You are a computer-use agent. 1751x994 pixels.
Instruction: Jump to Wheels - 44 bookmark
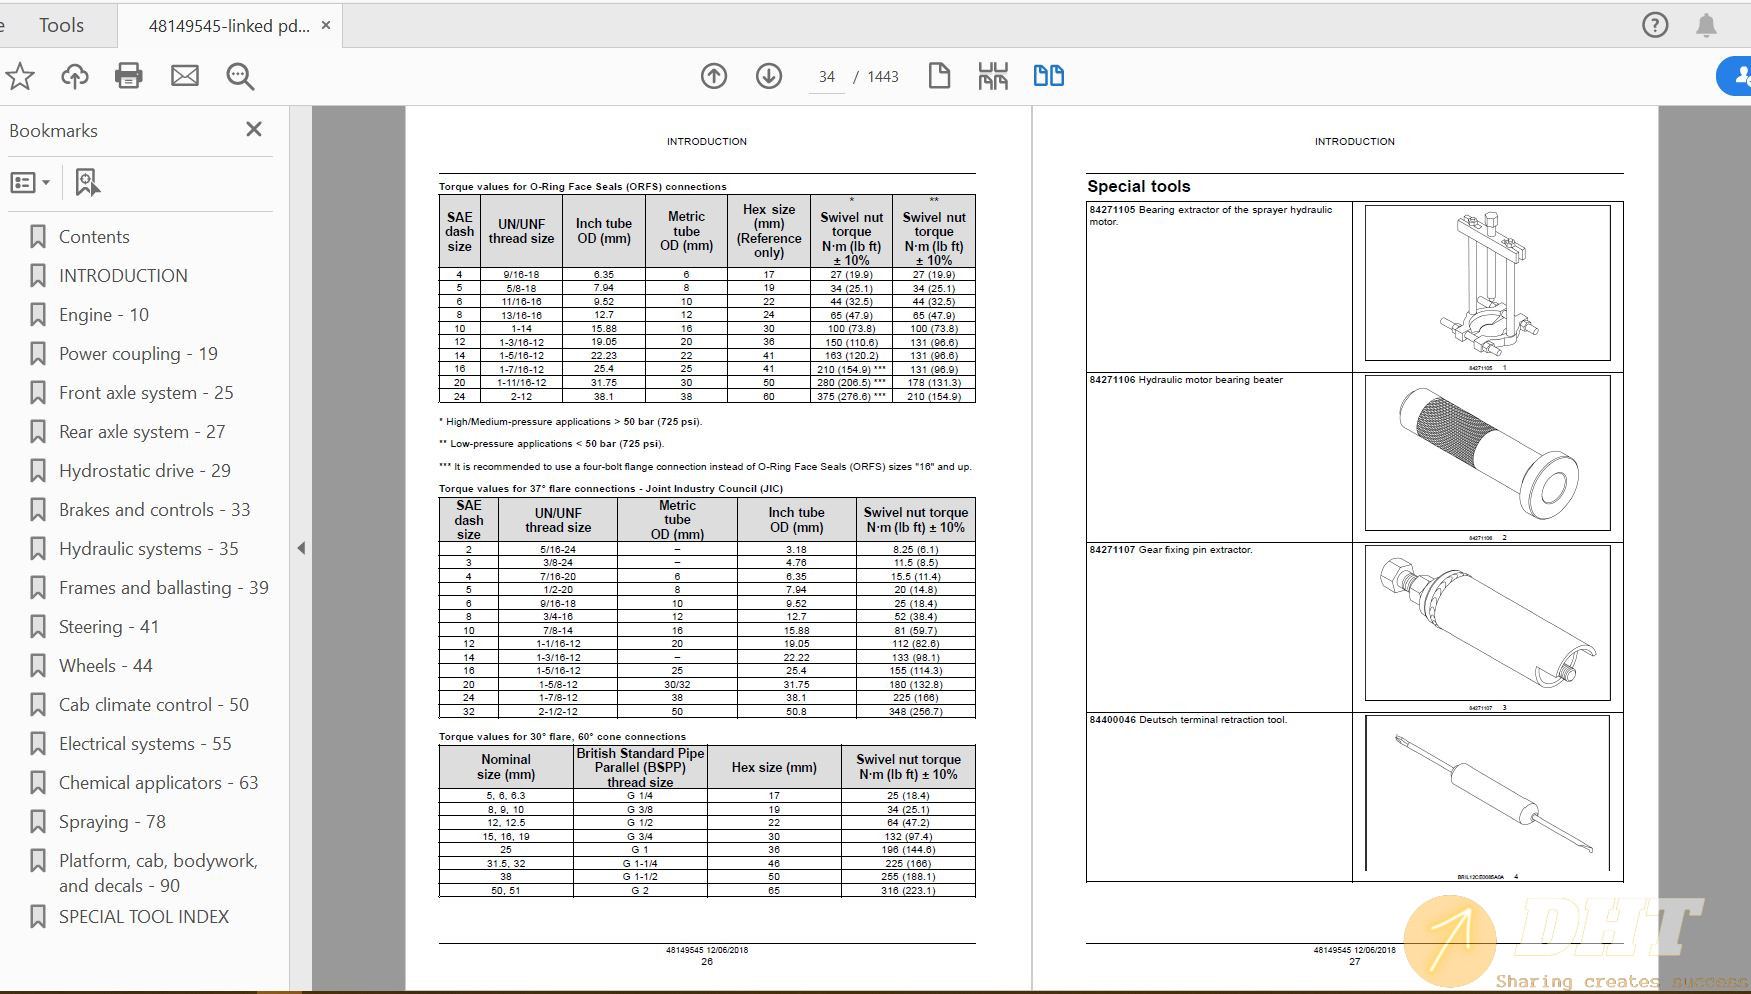coord(106,666)
